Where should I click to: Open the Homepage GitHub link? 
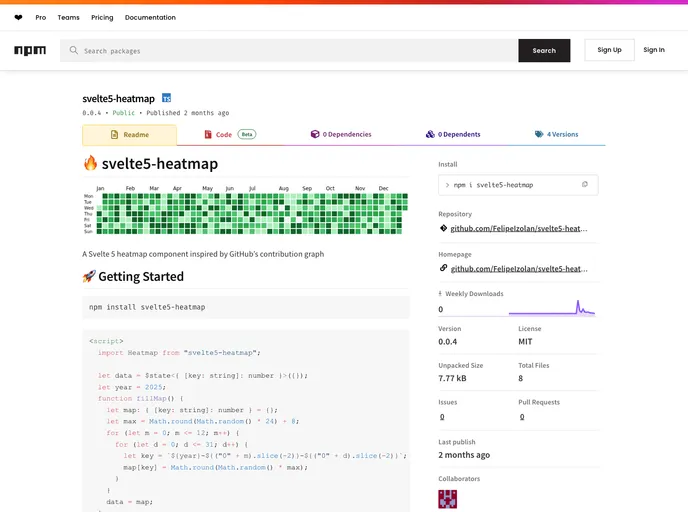pyautogui.click(x=519, y=269)
